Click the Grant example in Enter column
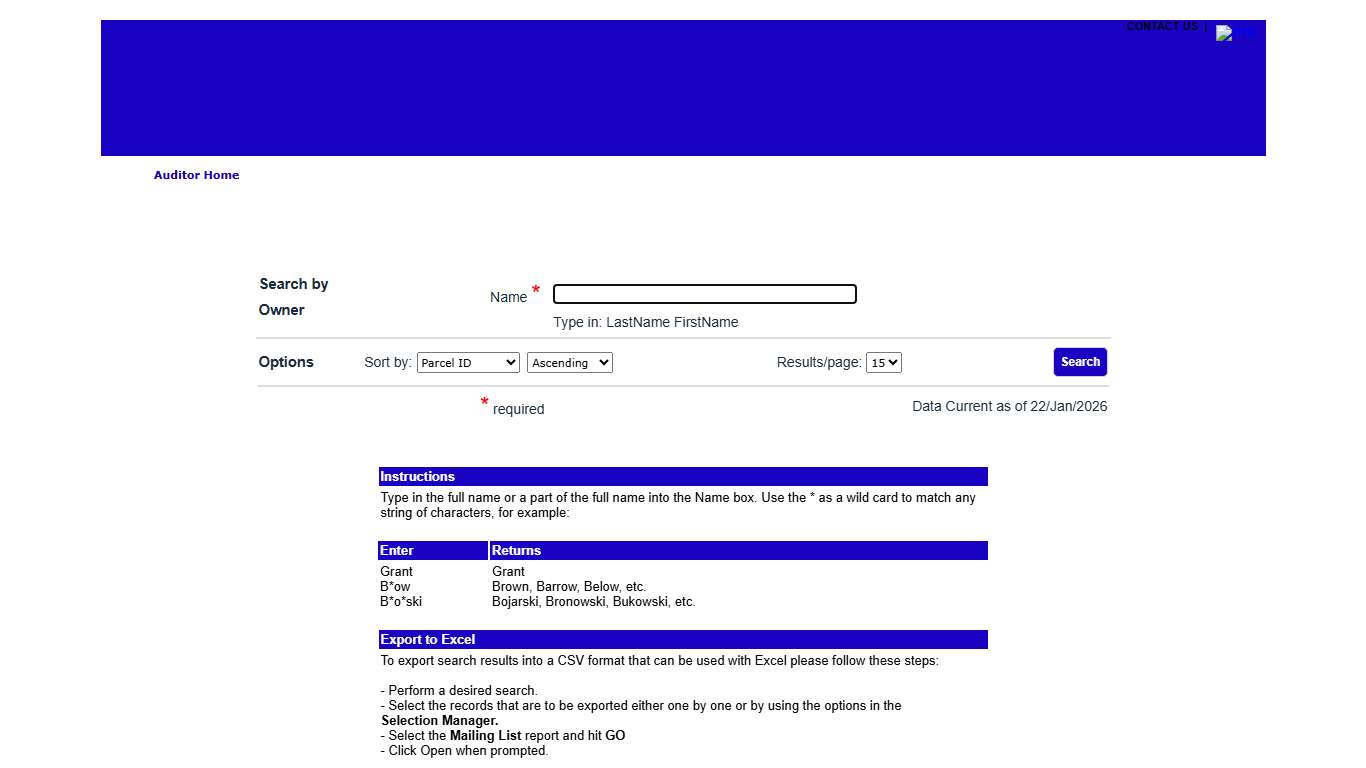The height and width of the screenshot is (768, 1366). [x=396, y=572]
